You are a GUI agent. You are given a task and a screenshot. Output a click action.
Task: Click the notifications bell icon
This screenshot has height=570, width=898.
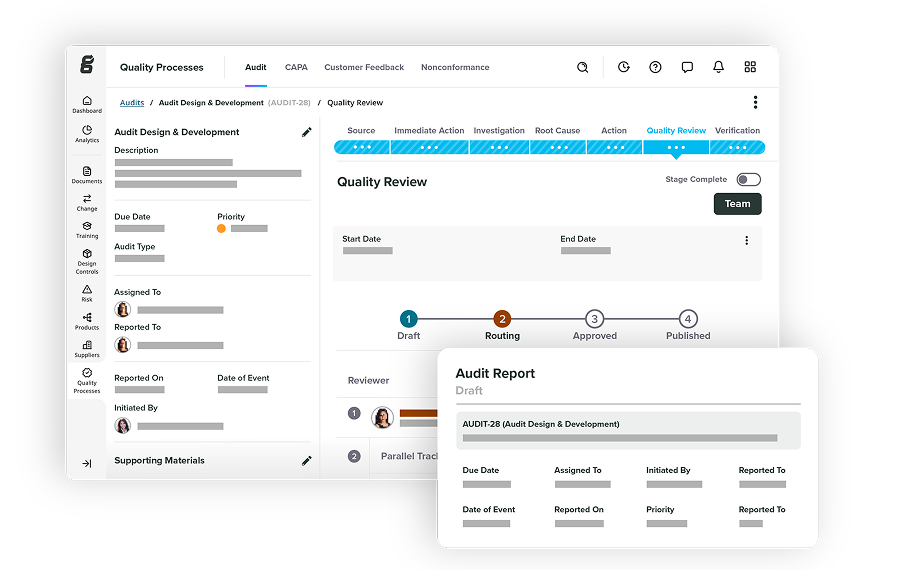[x=718, y=67]
